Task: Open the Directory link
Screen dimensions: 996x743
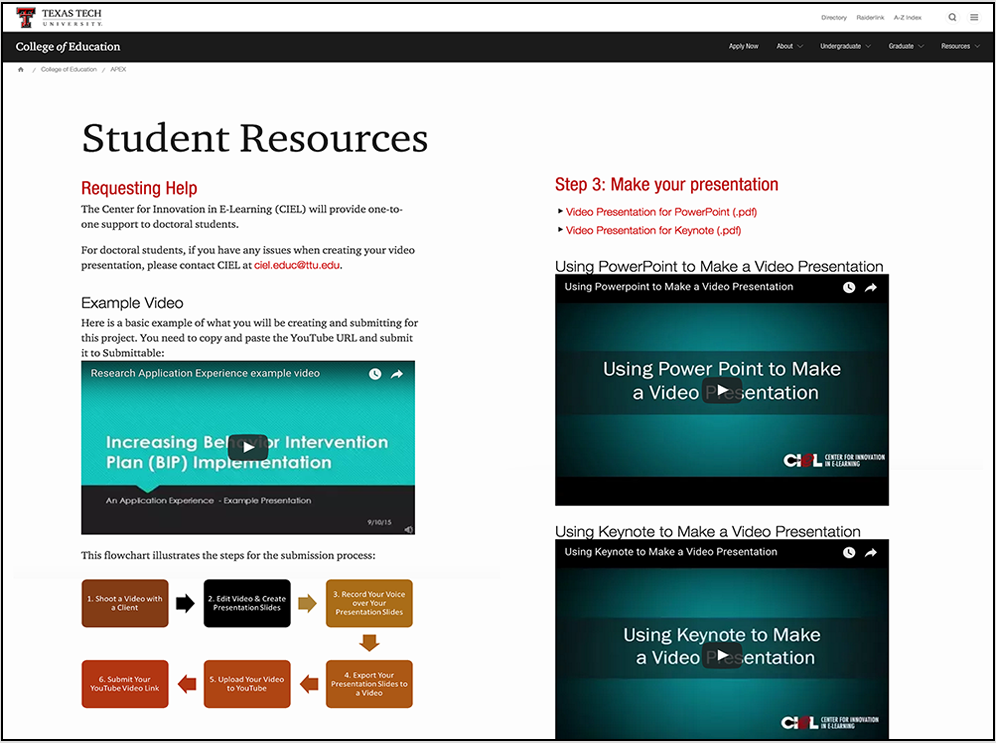Action: [833, 18]
